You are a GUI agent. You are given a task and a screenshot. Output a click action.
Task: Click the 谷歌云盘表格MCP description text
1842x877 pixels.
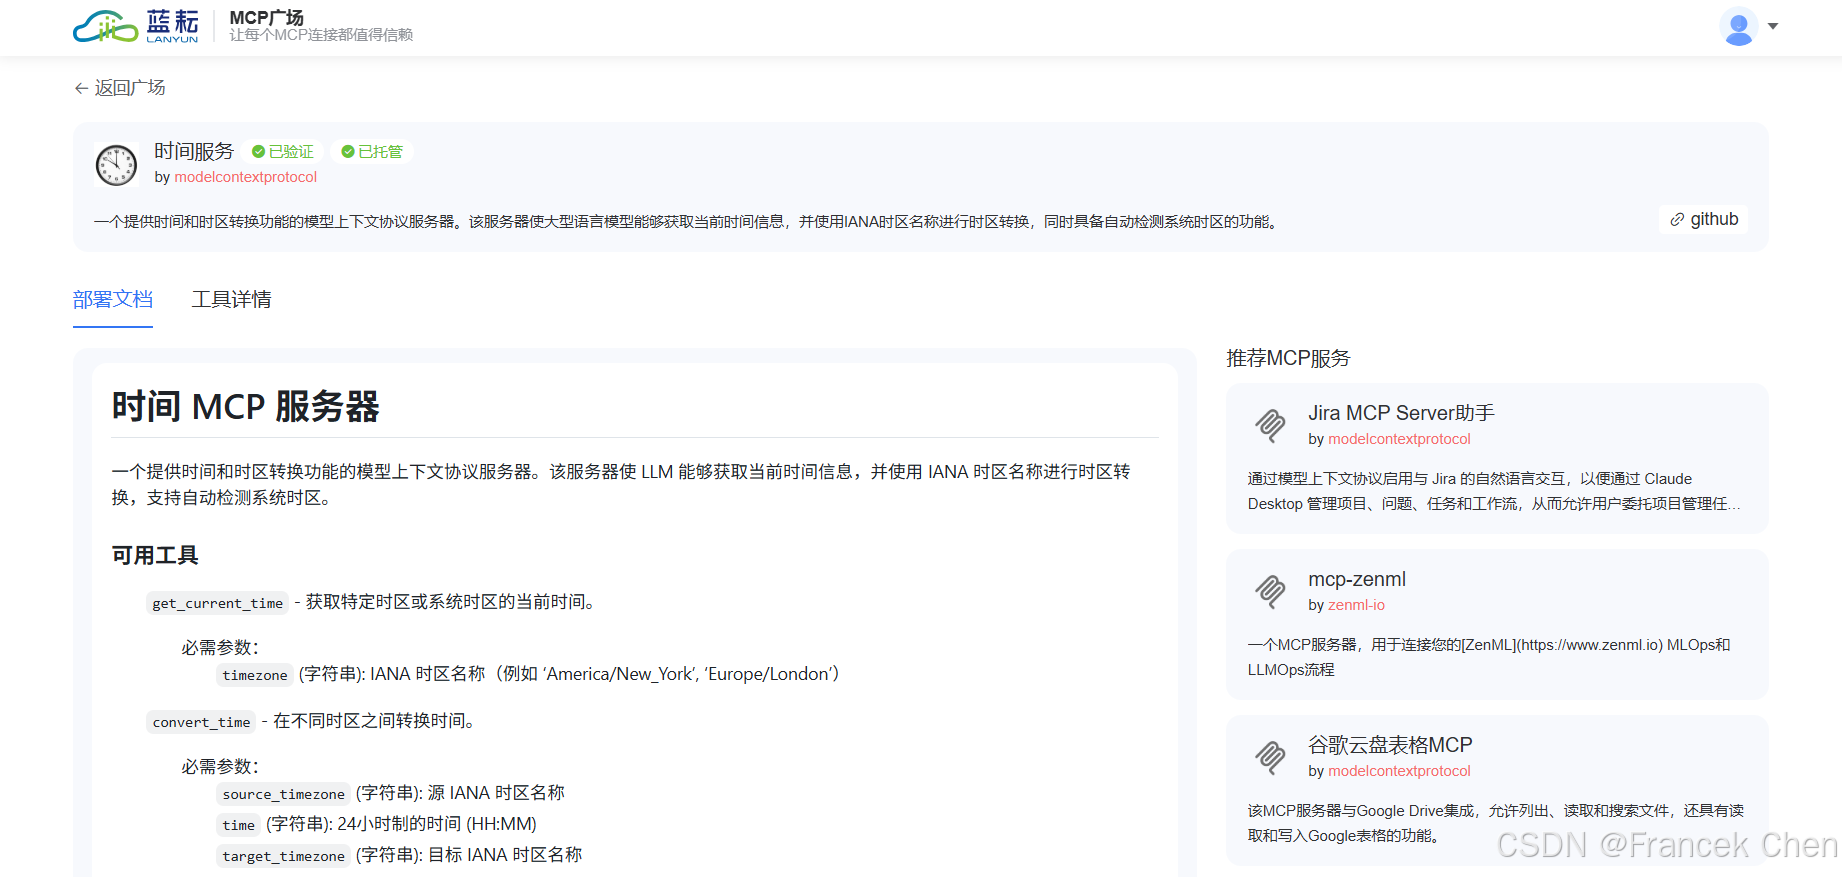1496,823
